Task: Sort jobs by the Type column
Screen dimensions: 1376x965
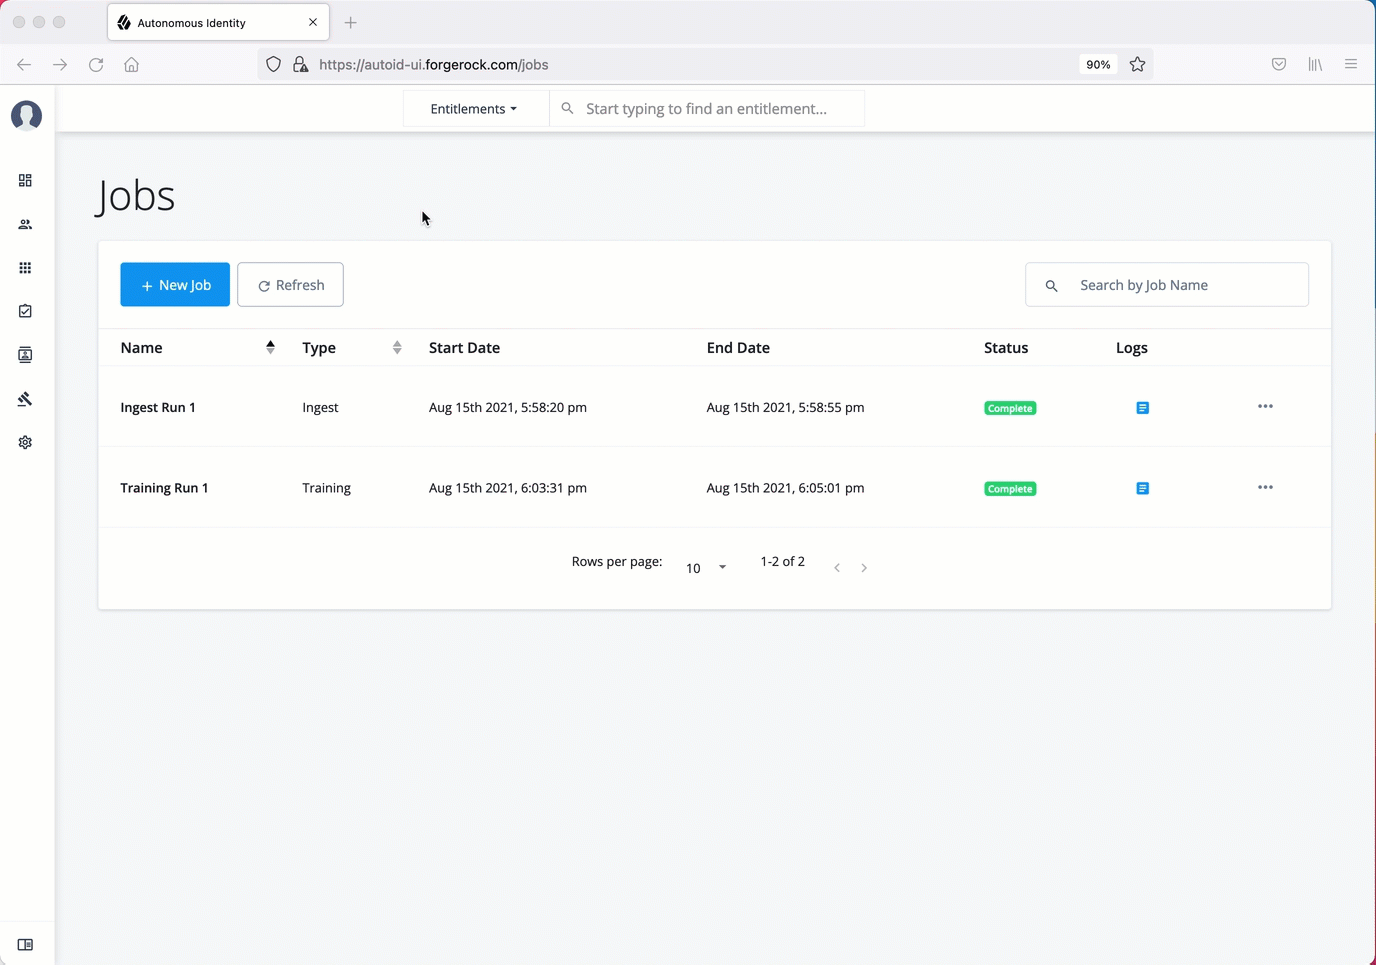Action: (397, 348)
